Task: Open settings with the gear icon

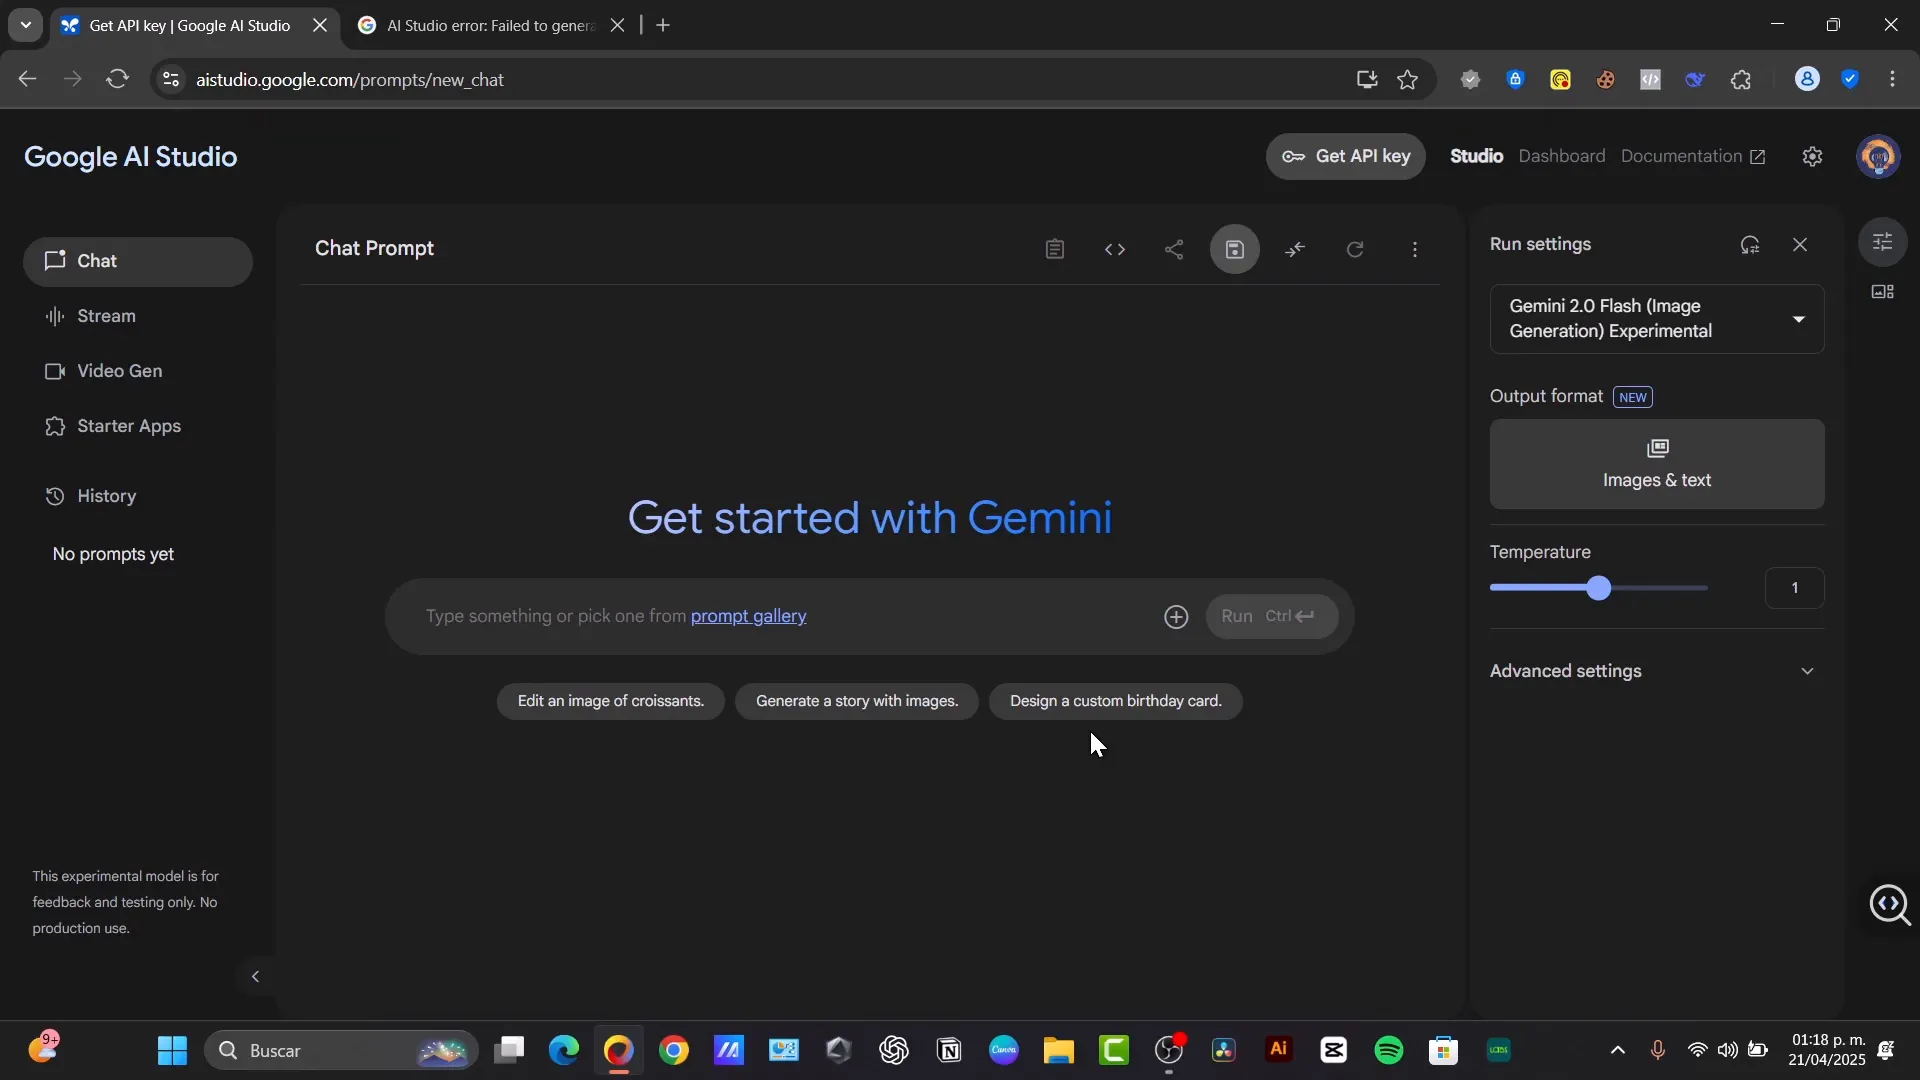Action: point(1812,156)
